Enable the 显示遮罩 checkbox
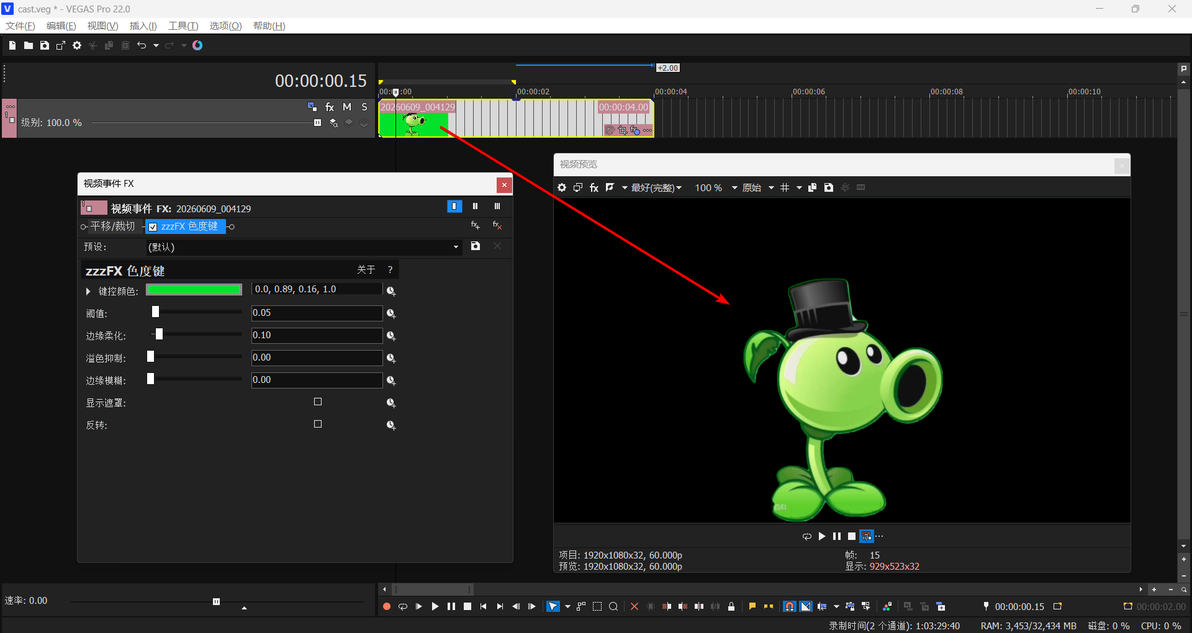 pyautogui.click(x=318, y=402)
